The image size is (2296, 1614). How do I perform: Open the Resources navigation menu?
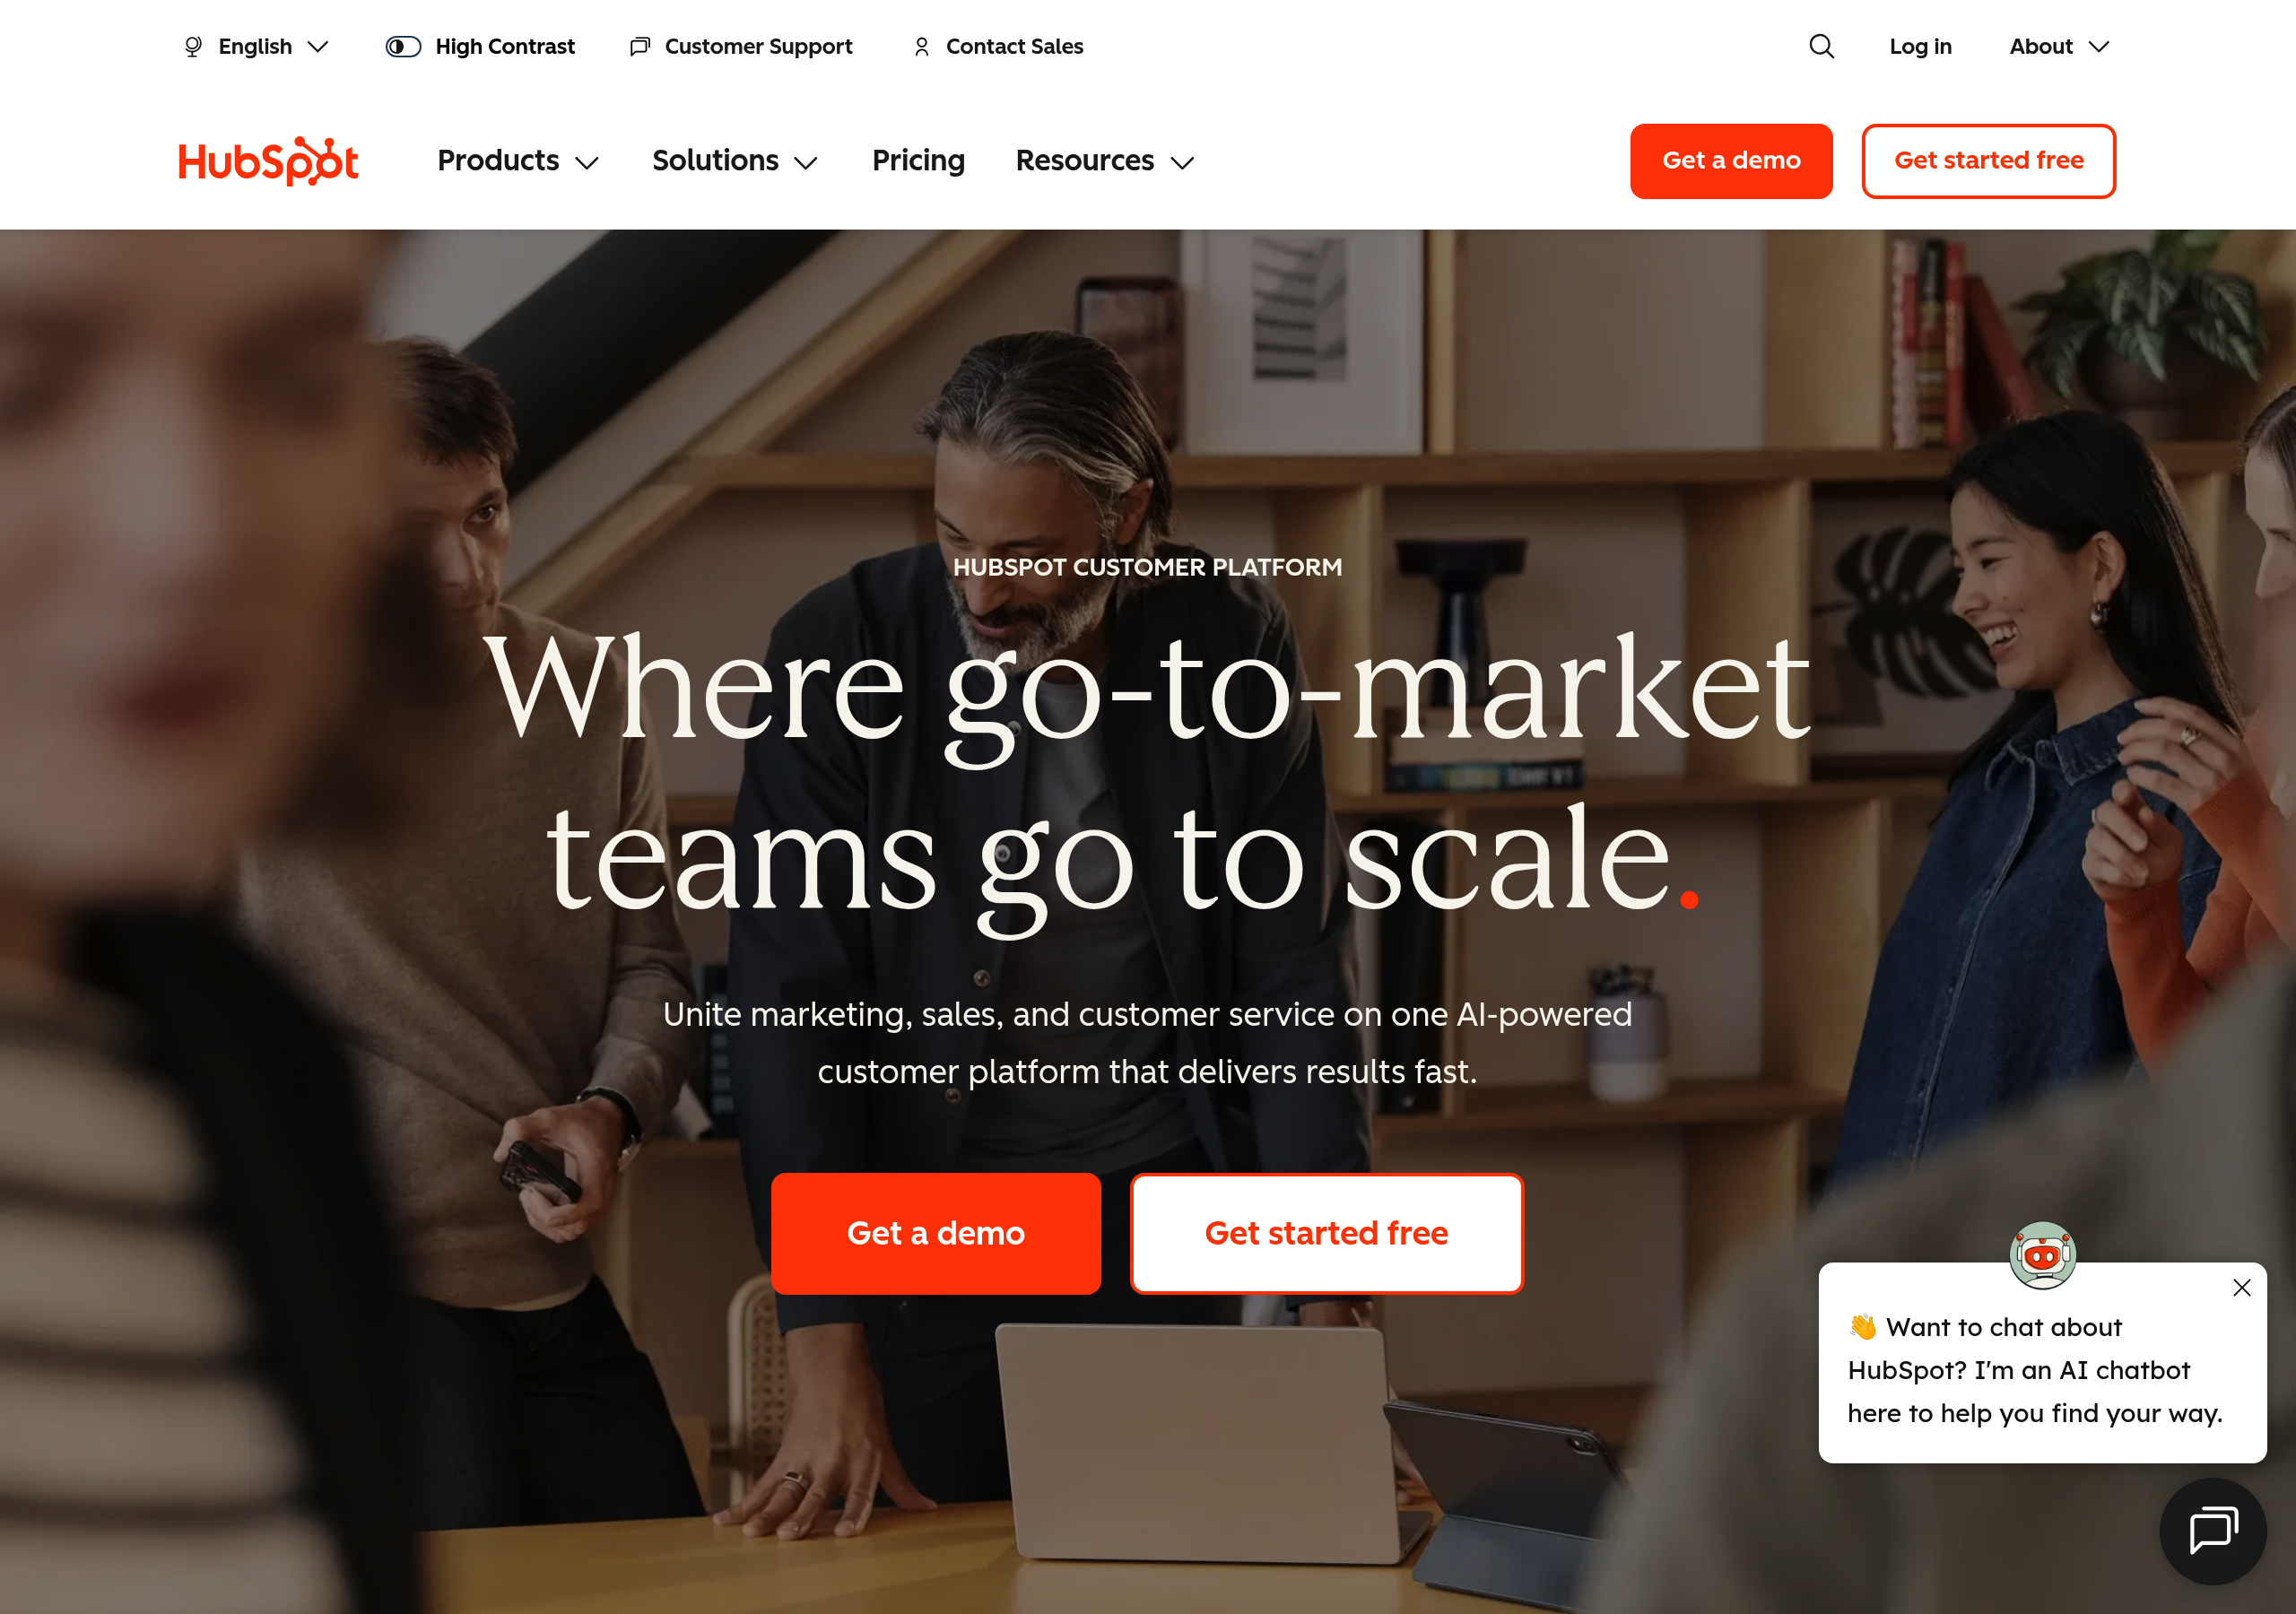(1105, 161)
